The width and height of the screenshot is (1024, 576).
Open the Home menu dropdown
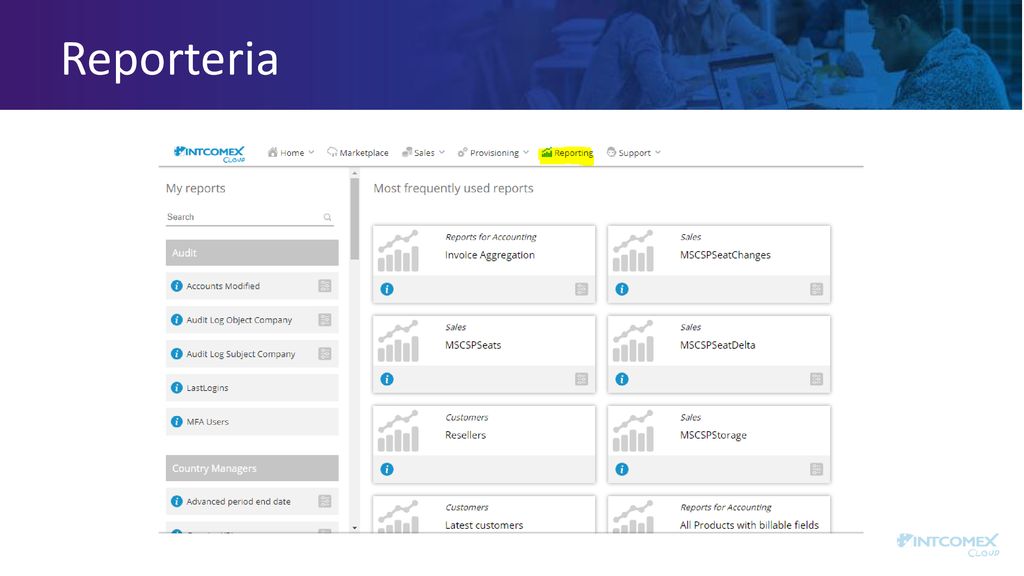click(x=291, y=153)
